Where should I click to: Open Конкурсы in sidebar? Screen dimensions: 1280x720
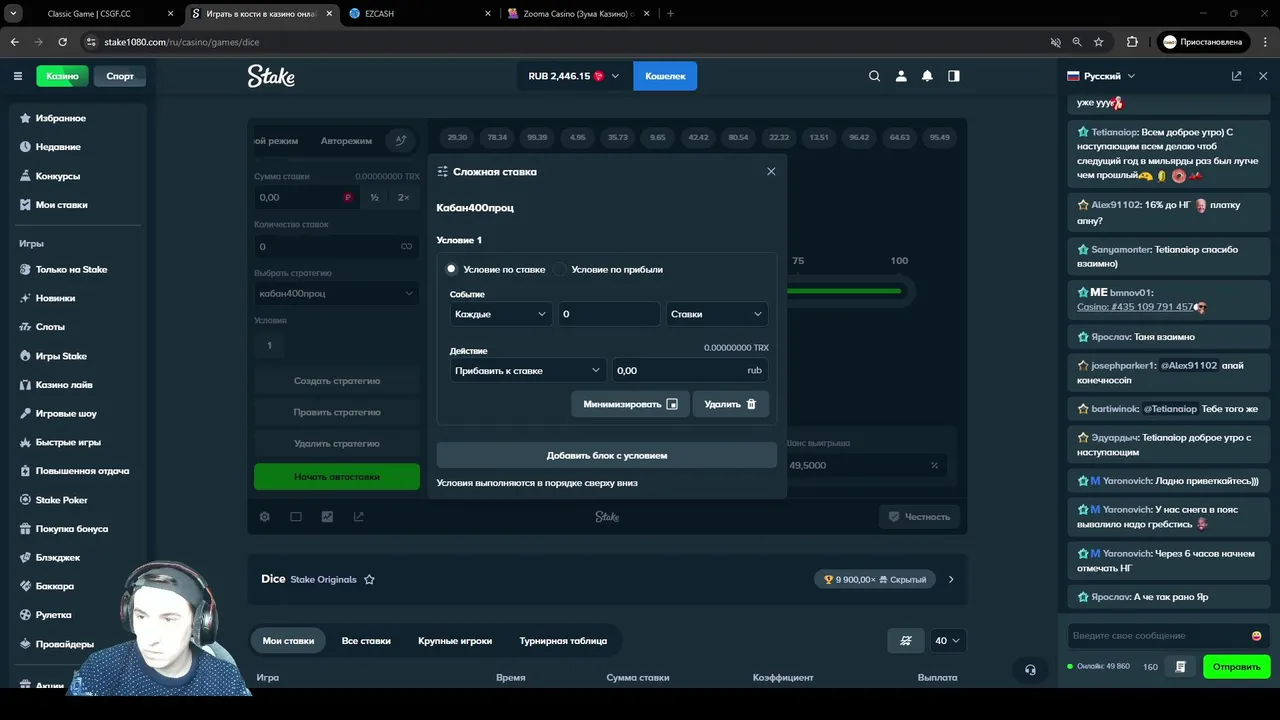click(58, 176)
